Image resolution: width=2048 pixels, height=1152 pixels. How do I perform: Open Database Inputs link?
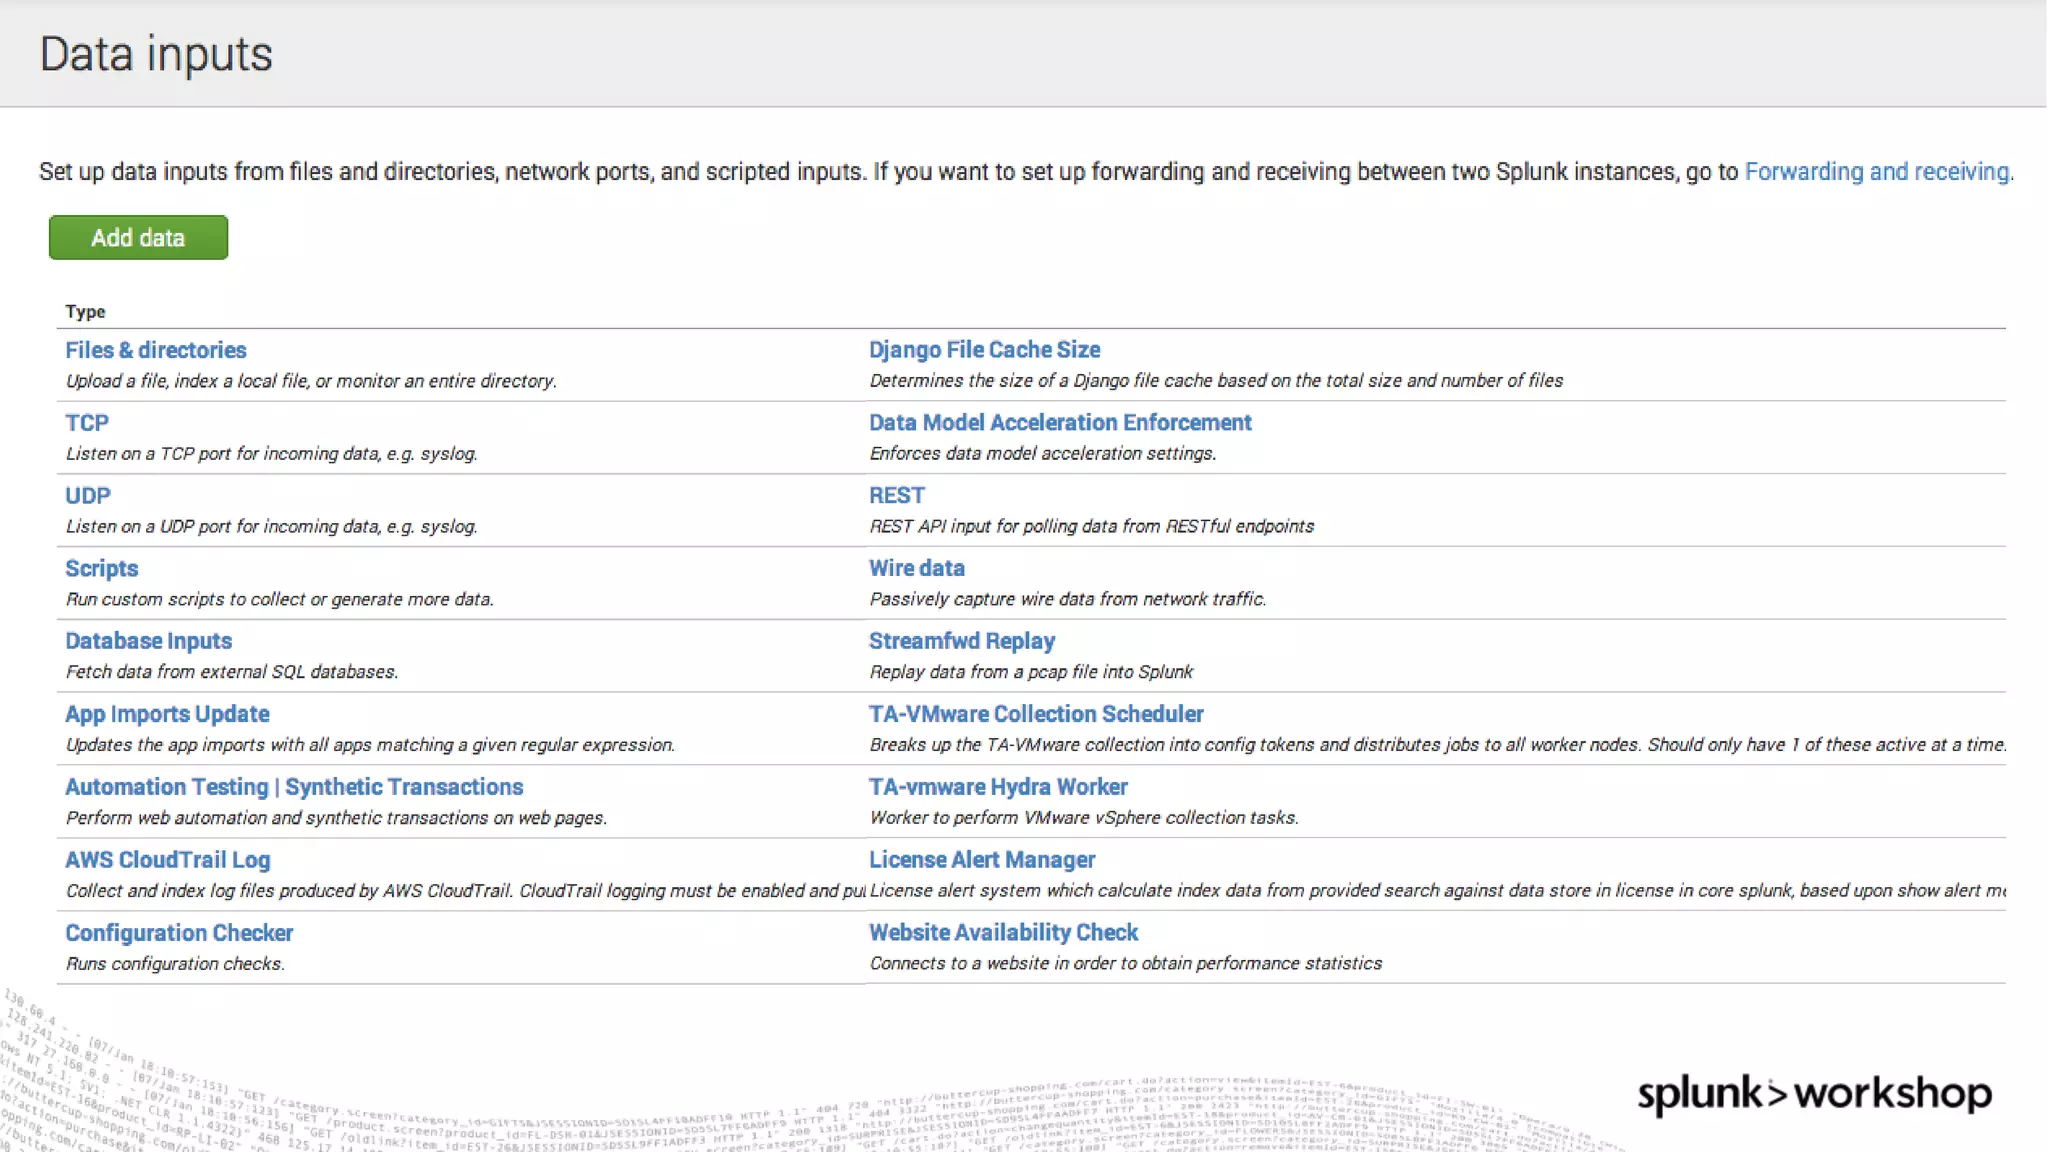coord(148,641)
